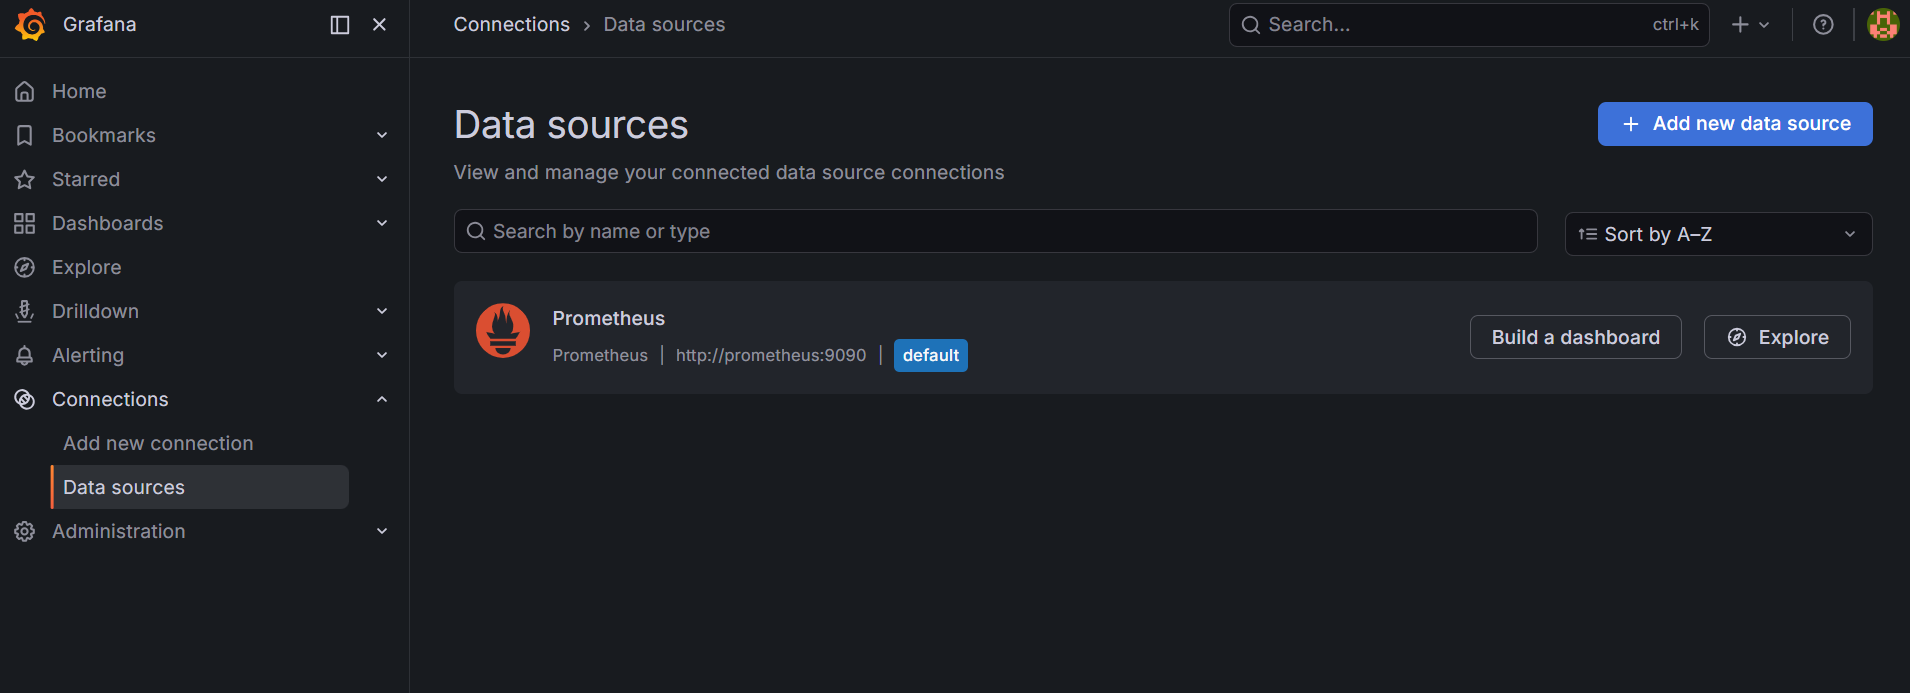This screenshot has width=1910, height=693.
Task: Click the Prometheus type label under name
Action: pos(600,355)
